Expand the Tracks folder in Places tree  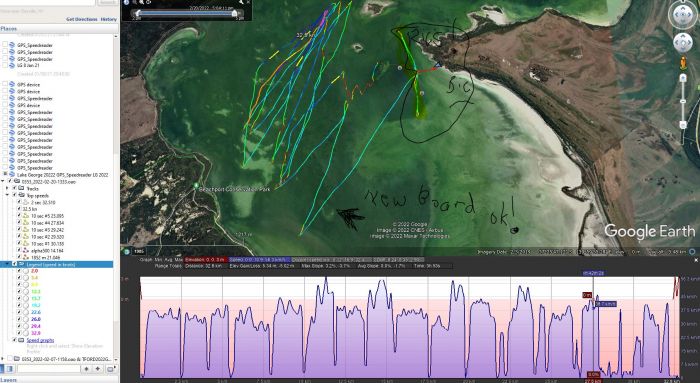tap(7, 188)
